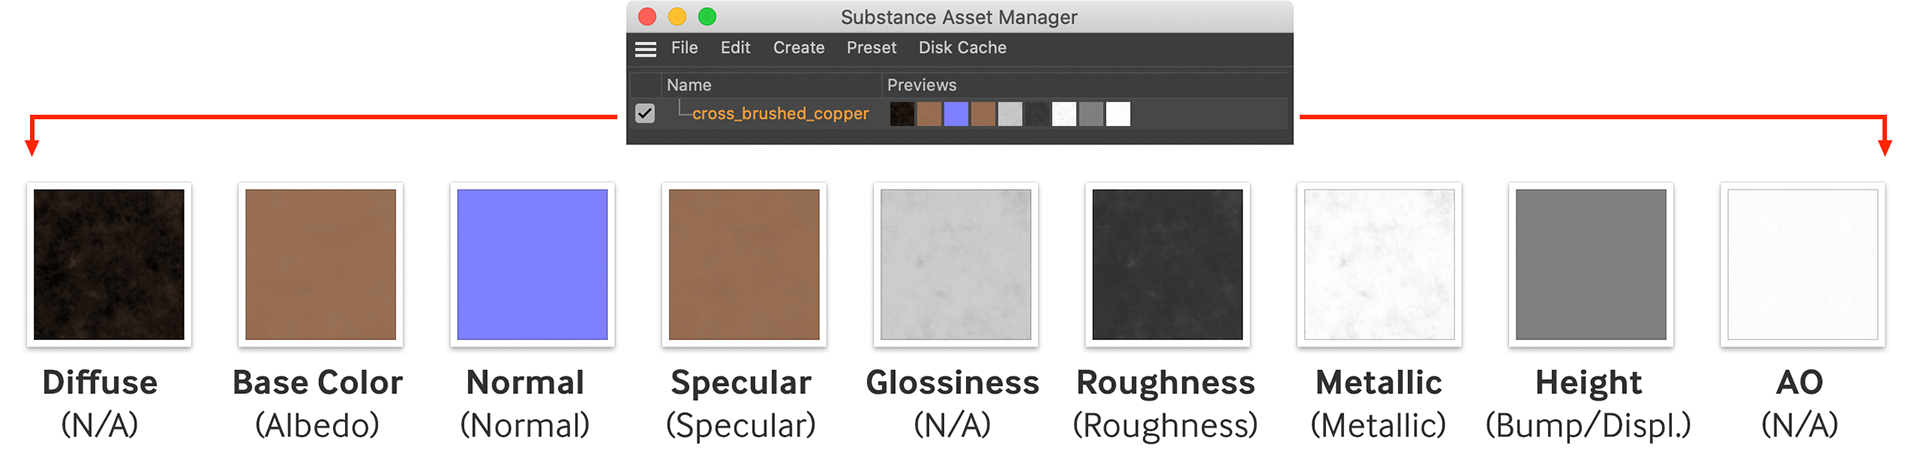The image size is (1920, 450).
Task: Click the large Metallic thumbnail
Action: tap(1379, 265)
